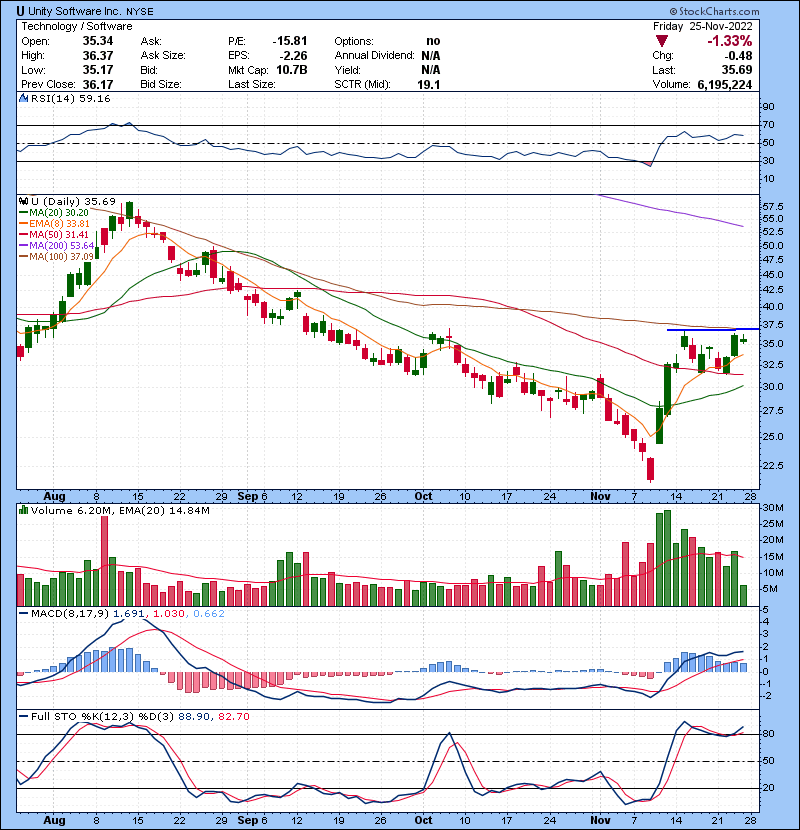Click the MA(200) 53.64 legend entry

point(57,246)
